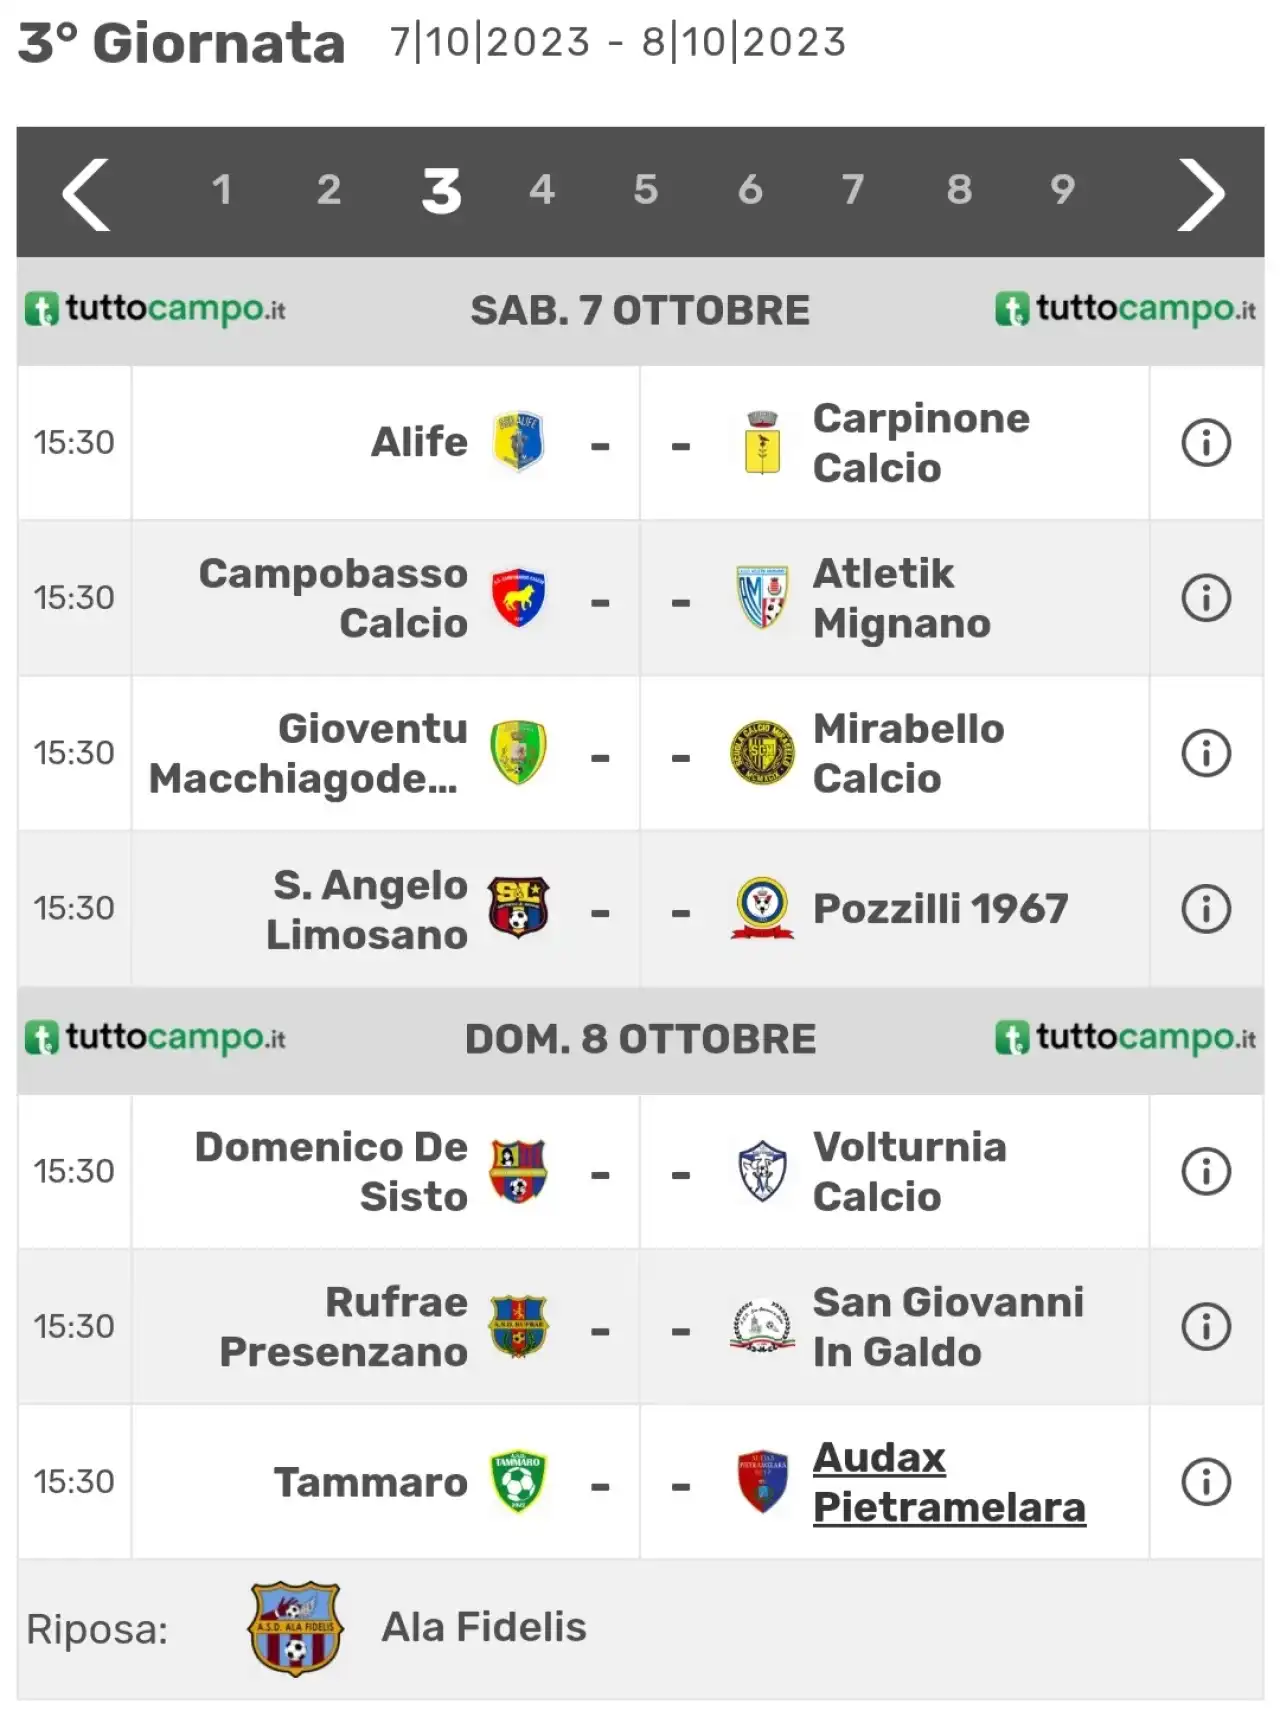Image resolution: width=1280 pixels, height=1723 pixels.
Task: Switch to matchday 1 tab
Action: (222, 189)
